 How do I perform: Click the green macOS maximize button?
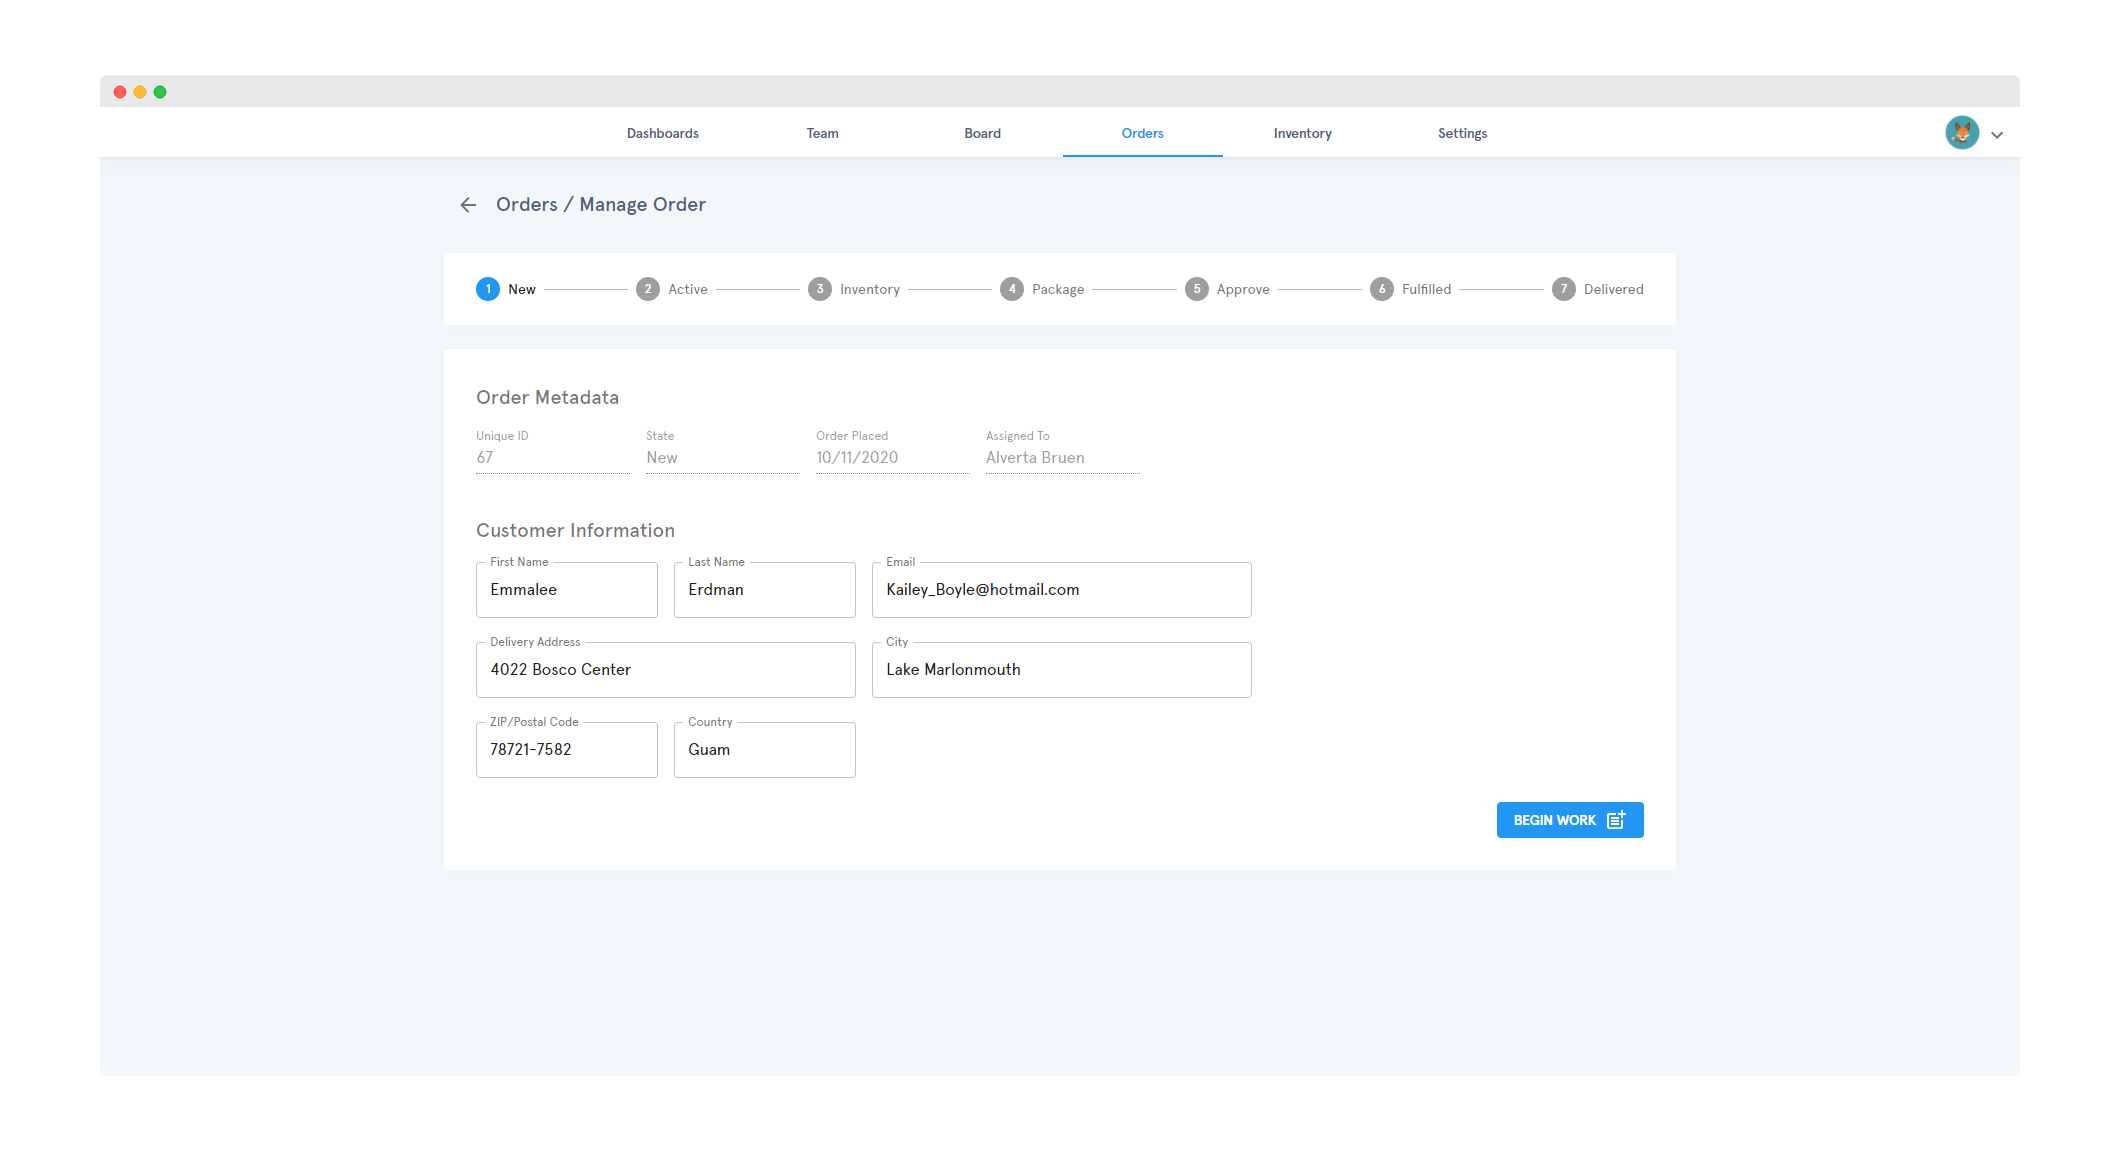160,92
